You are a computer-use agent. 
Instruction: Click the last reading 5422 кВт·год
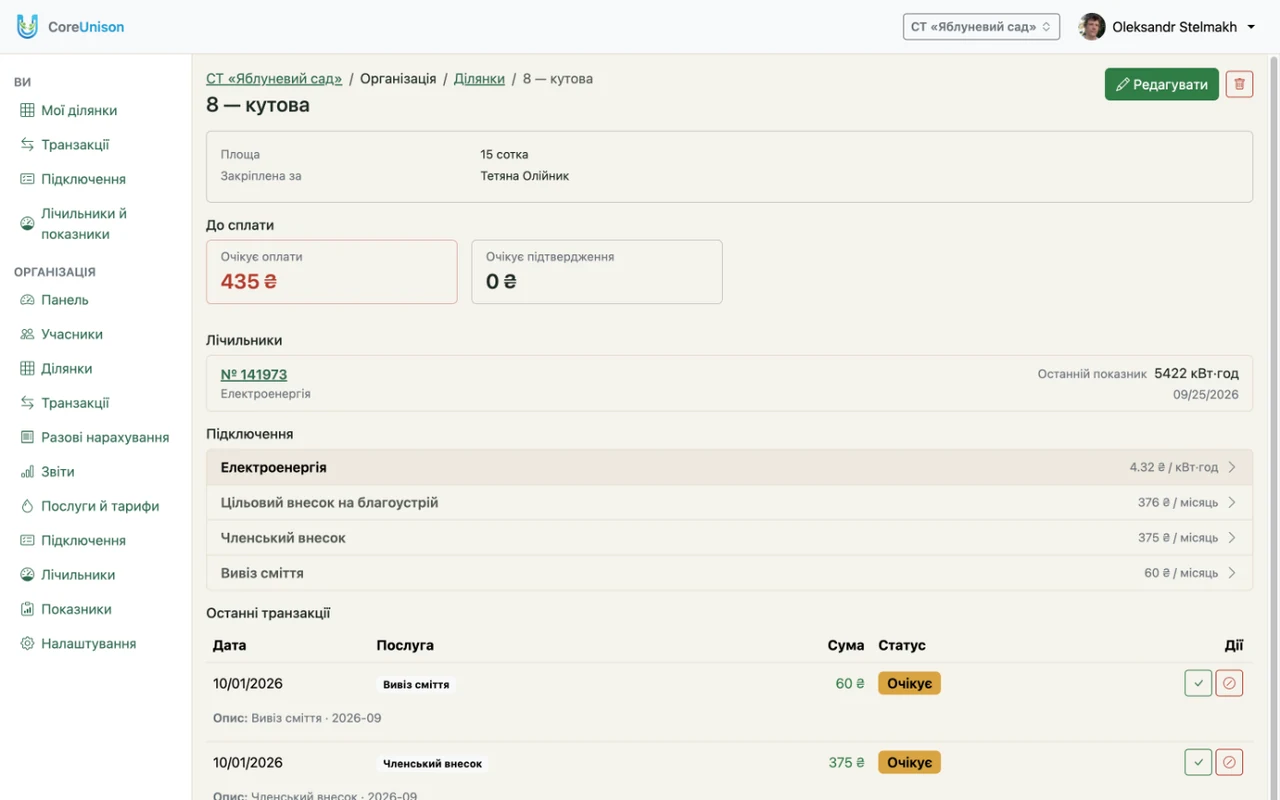[1196, 374]
